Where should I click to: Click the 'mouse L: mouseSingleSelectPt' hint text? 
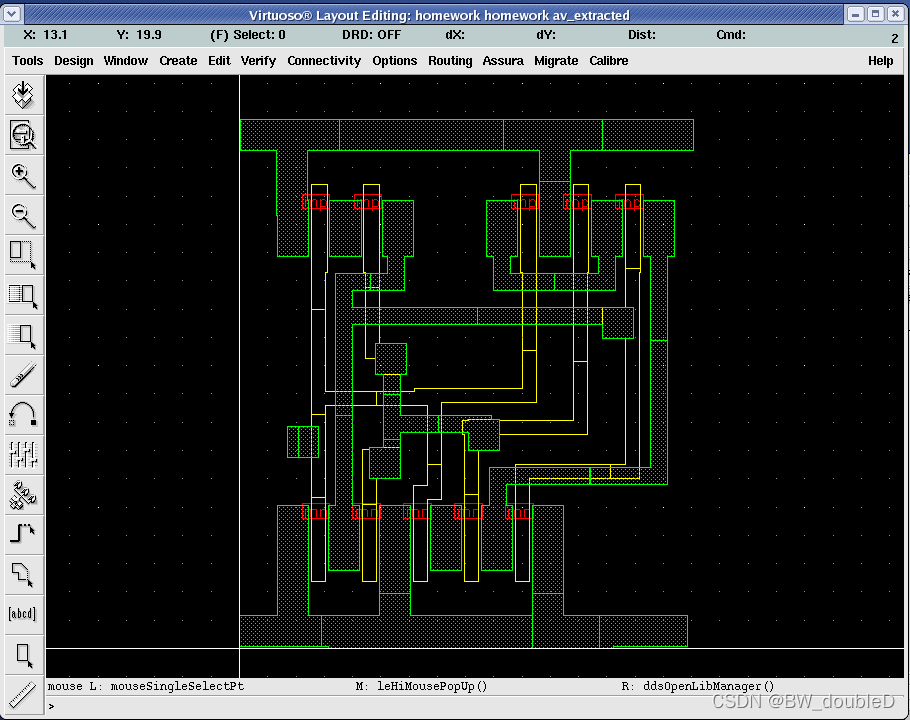point(146,686)
